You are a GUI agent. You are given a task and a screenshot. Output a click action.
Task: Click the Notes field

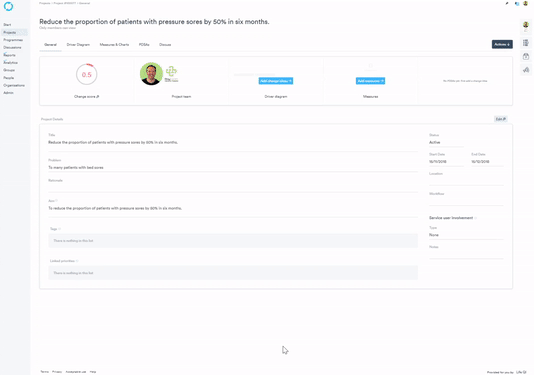point(466,254)
